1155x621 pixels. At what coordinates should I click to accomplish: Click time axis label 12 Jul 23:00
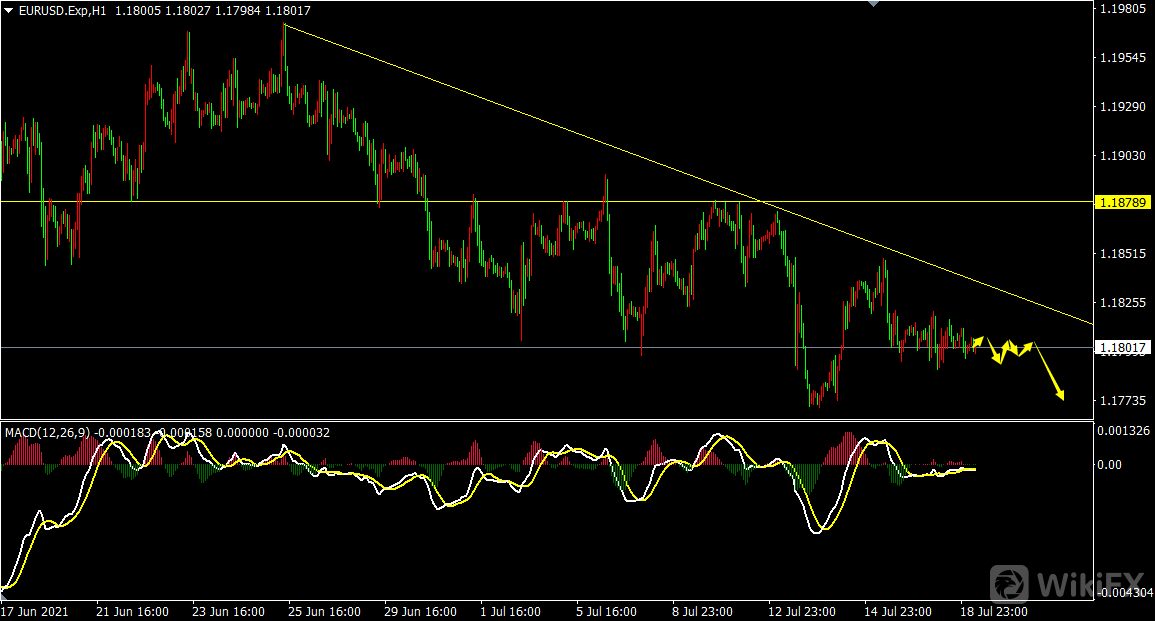click(x=801, y=611)
